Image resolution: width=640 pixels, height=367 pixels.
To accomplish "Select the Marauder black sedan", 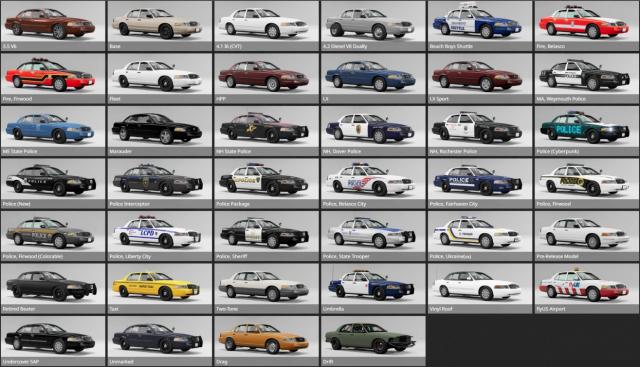I will [x=159, y=131].
